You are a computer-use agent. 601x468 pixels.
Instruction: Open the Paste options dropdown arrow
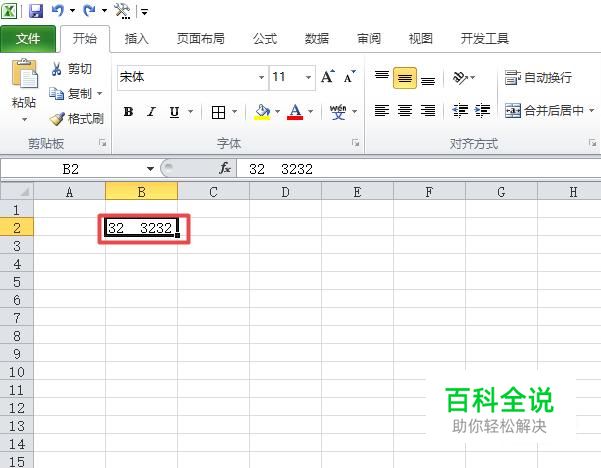click(24, 120)
